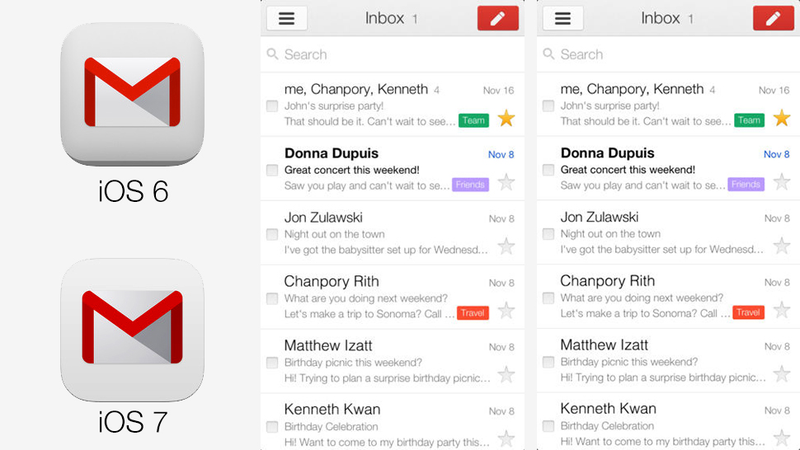Check Chanpory Rith checkbox in right inbox
This screenshot has height=450, width=800.
pos(548,298)
